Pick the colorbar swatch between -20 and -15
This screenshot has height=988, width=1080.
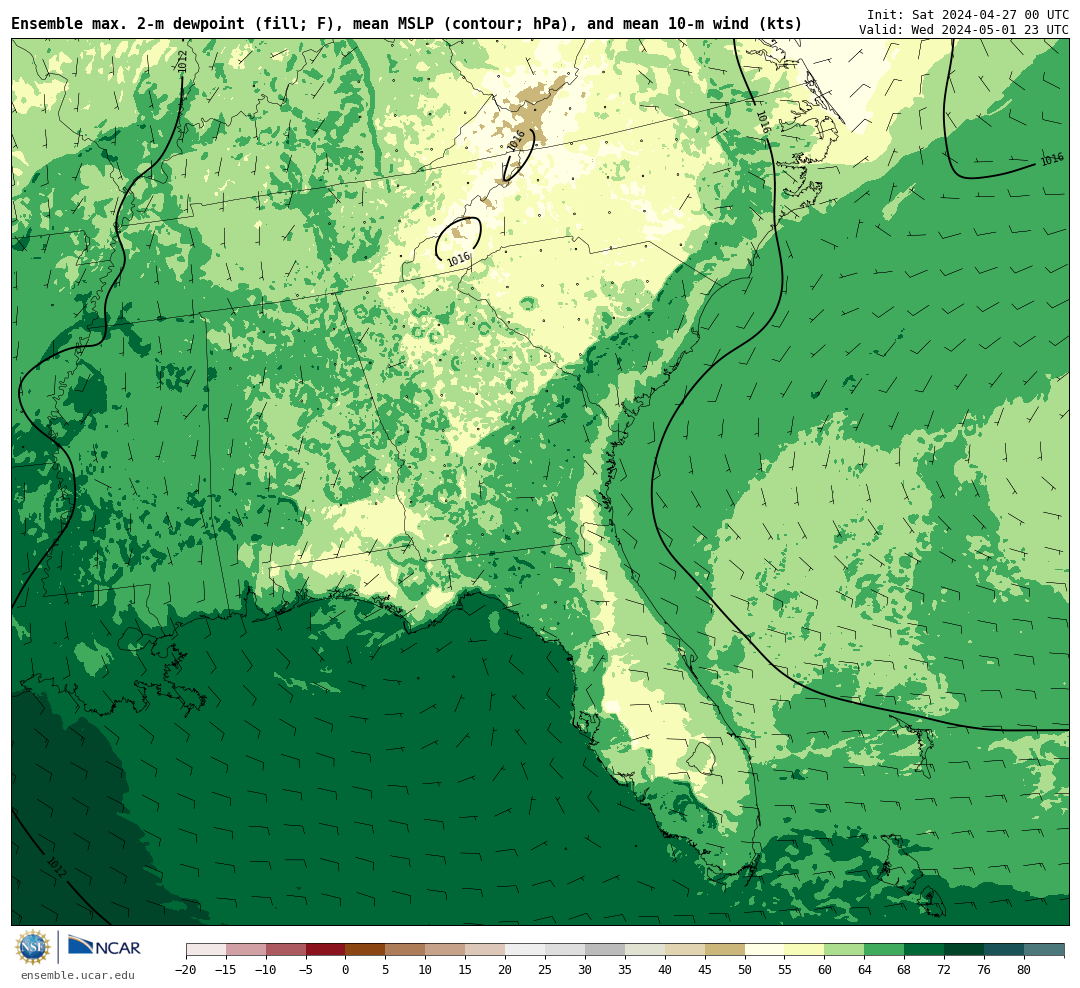[x=206, y=950]
